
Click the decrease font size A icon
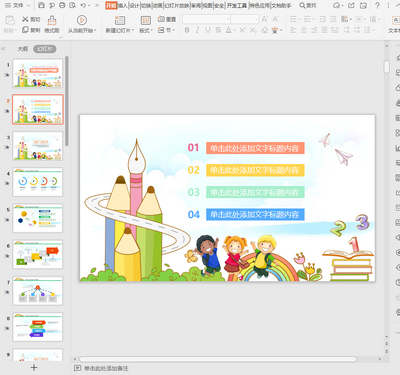coord(276,19)
